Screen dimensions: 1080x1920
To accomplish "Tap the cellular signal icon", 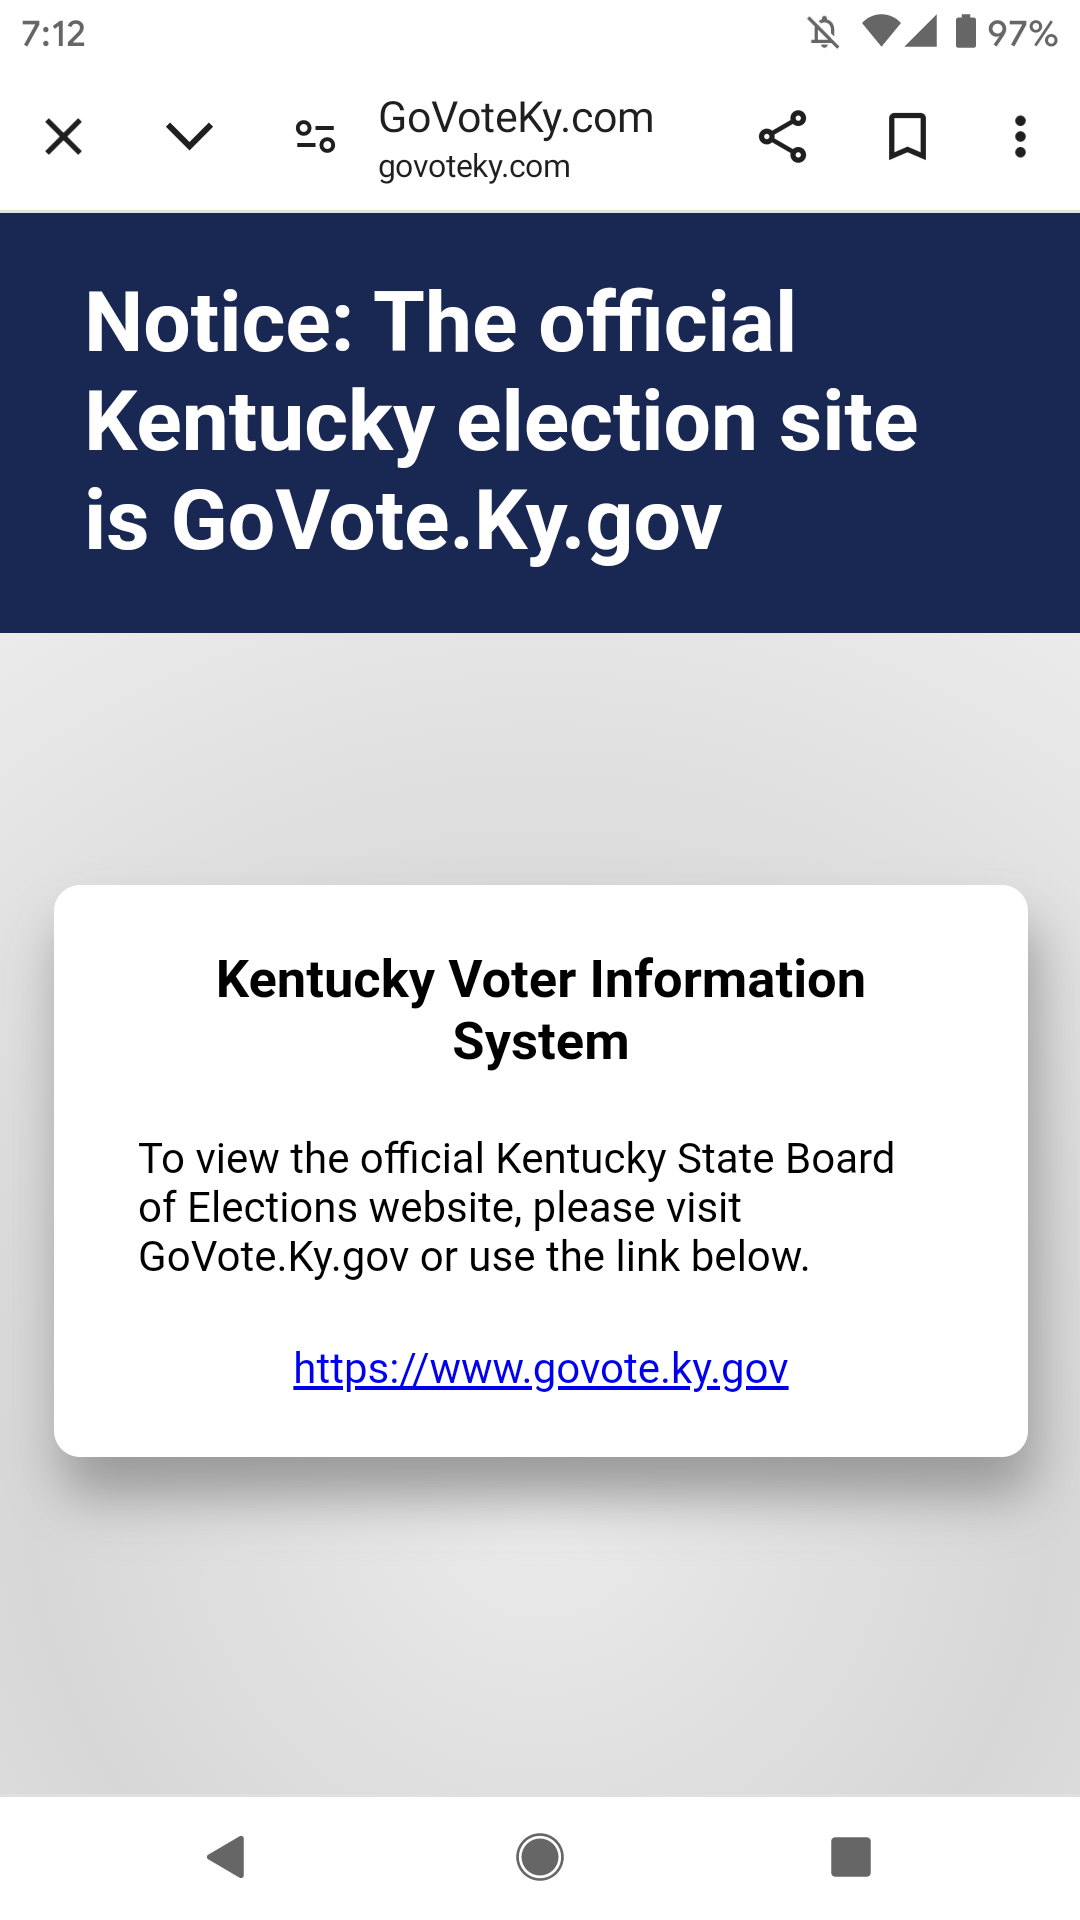I will (x=922, y=32).
